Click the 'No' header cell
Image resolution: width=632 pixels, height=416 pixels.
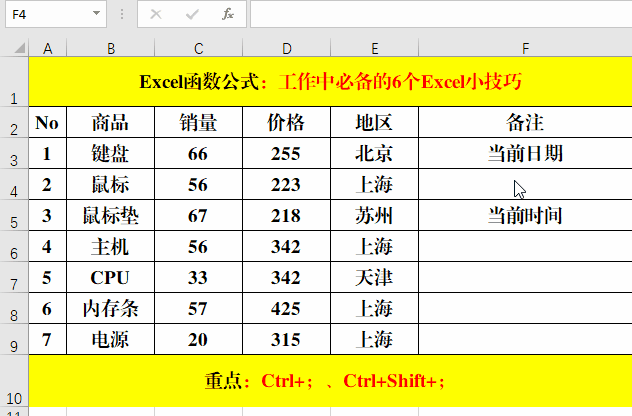coord(48,122)
